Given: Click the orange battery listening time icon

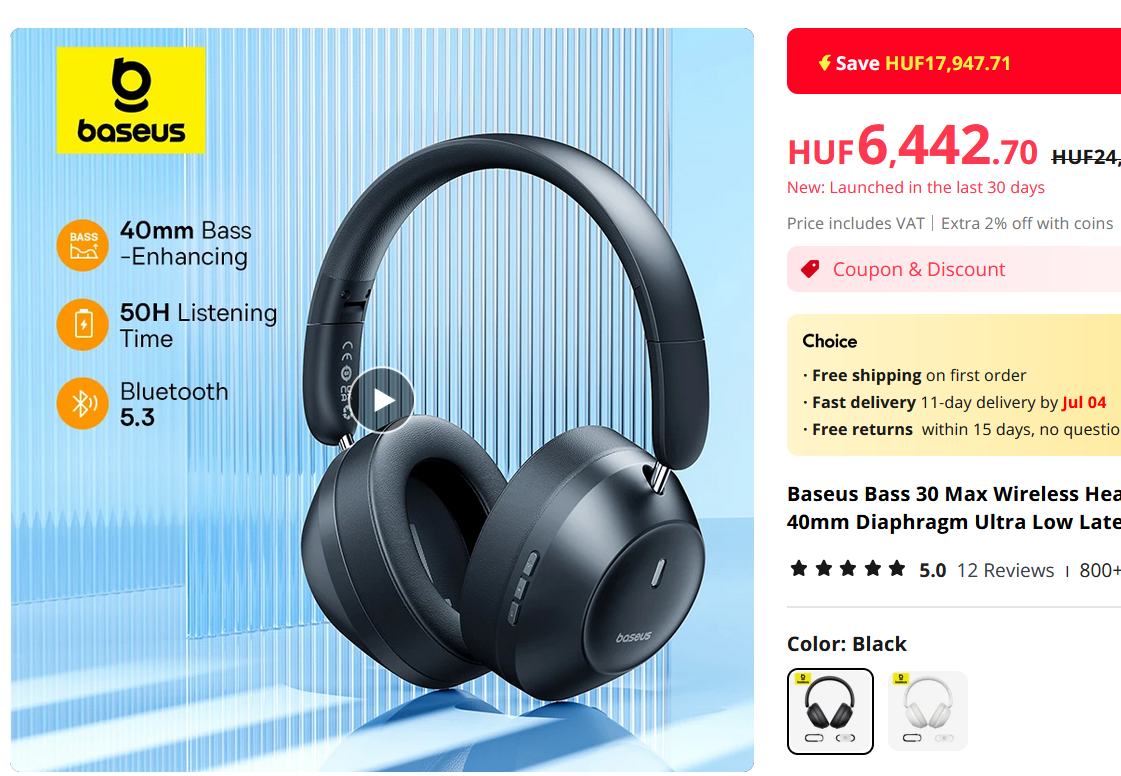Looking at the screenshot, I should (x=83, y=325).
